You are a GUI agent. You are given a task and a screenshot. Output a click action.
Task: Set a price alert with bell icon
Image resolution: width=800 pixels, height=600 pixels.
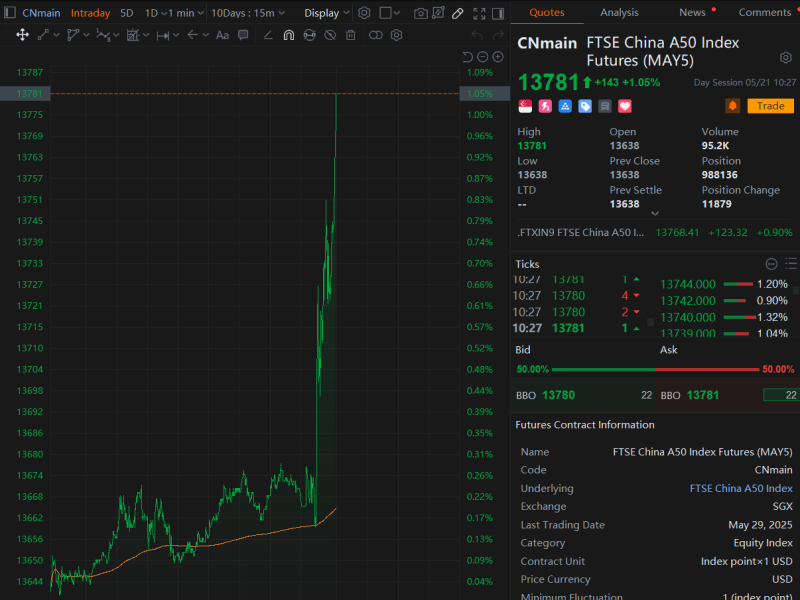[x=733, y=106]
